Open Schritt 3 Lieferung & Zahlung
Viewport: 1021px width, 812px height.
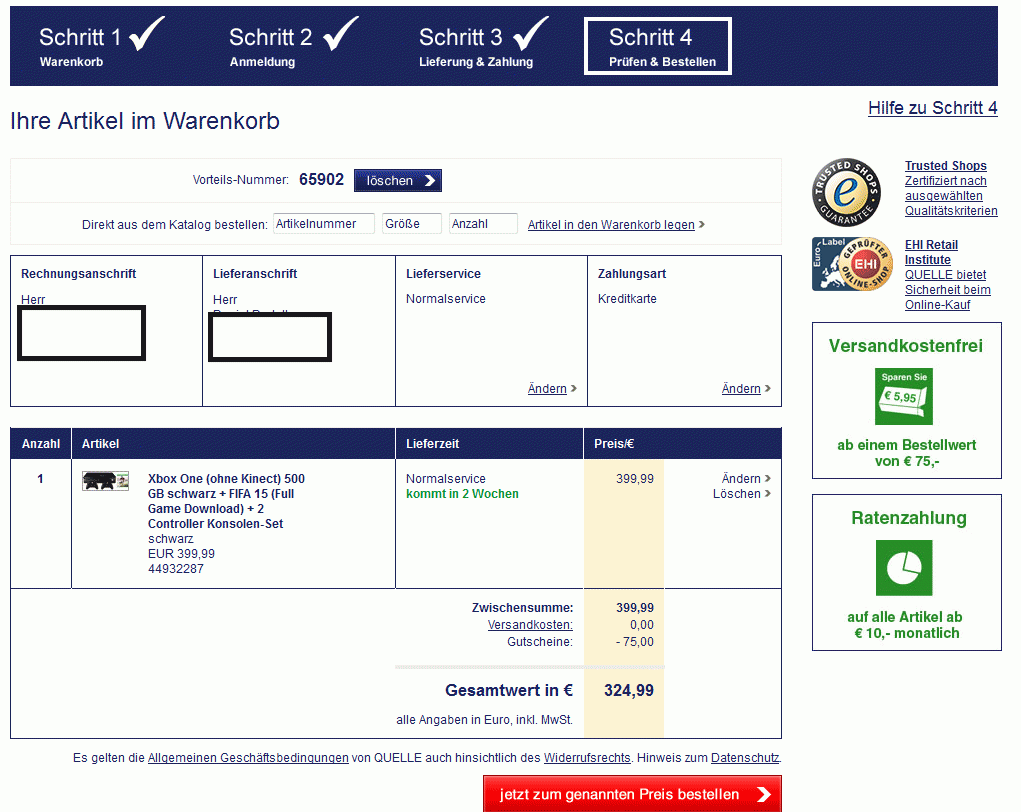(x=483, y=45)
